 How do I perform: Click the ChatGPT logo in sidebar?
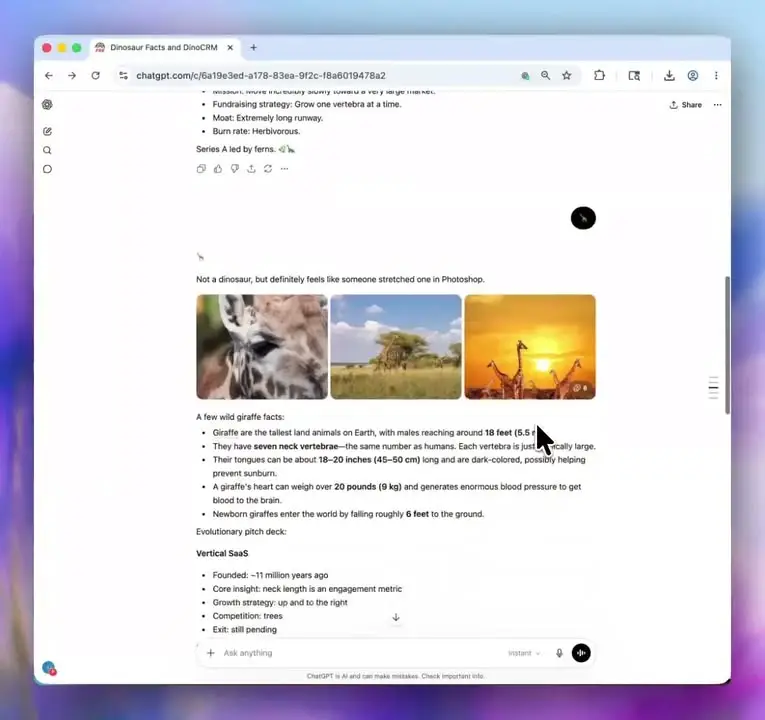click(47, 104)
